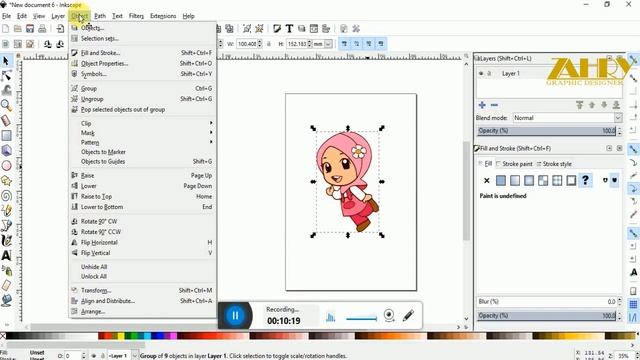Click the remove layer minus icon
Screen dimensions: 640x360
coord(494,105)
